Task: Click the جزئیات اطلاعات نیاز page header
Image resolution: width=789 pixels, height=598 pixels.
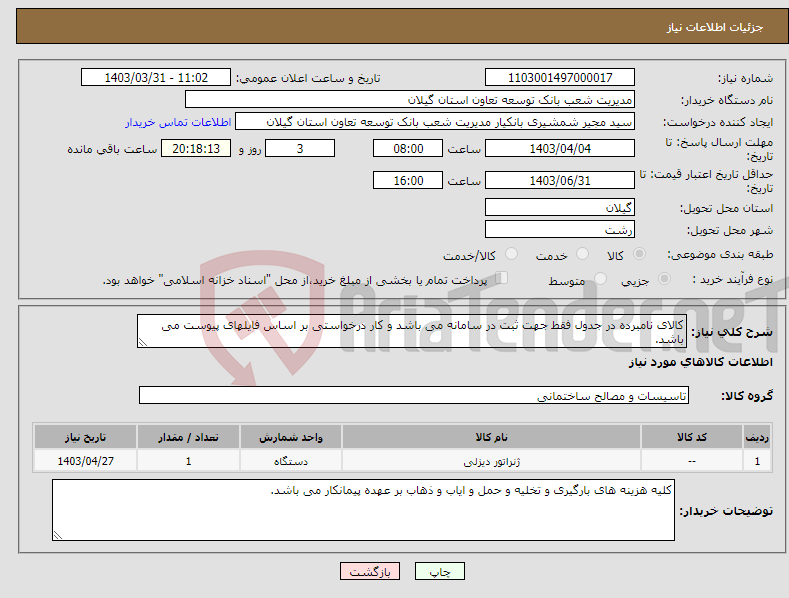Action: [x=715, y=27]
